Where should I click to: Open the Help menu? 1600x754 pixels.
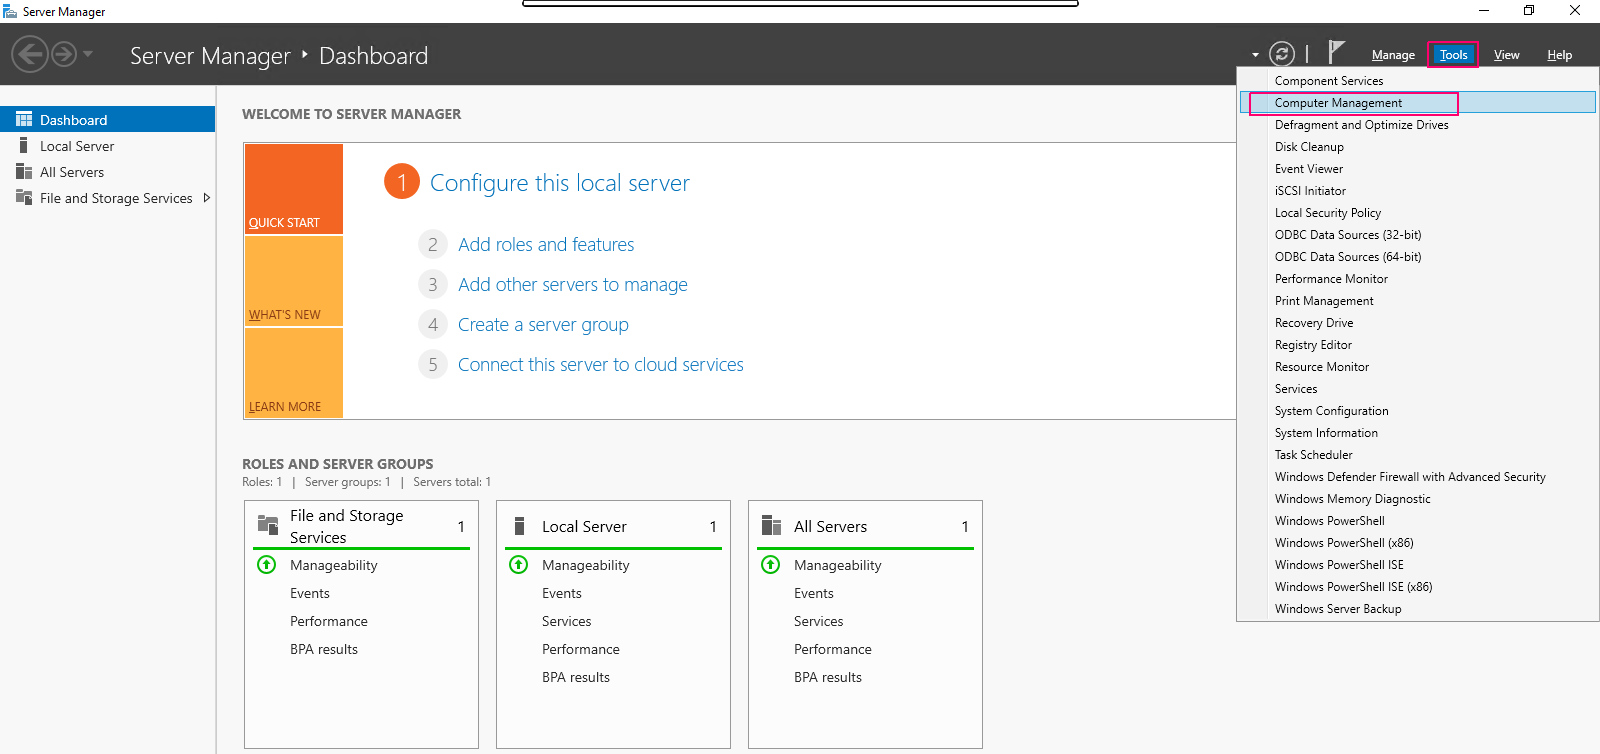pyautogui.click(x=1559, y=55)
